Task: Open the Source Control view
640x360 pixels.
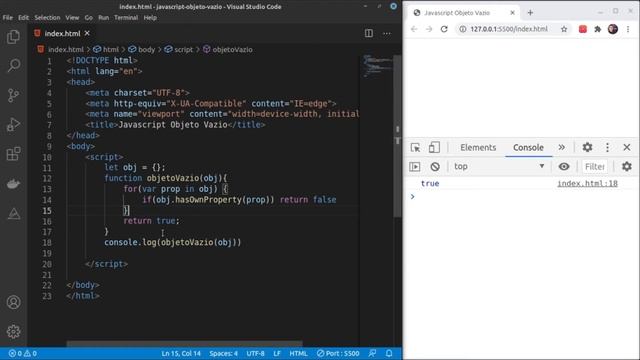Action: [x=13, y=95]
